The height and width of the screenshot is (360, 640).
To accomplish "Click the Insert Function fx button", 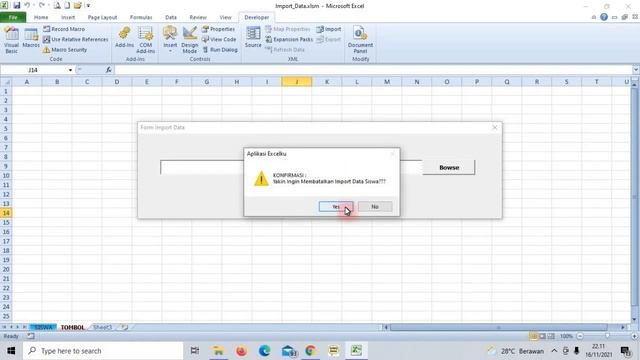I will click(x=109, y=70).
